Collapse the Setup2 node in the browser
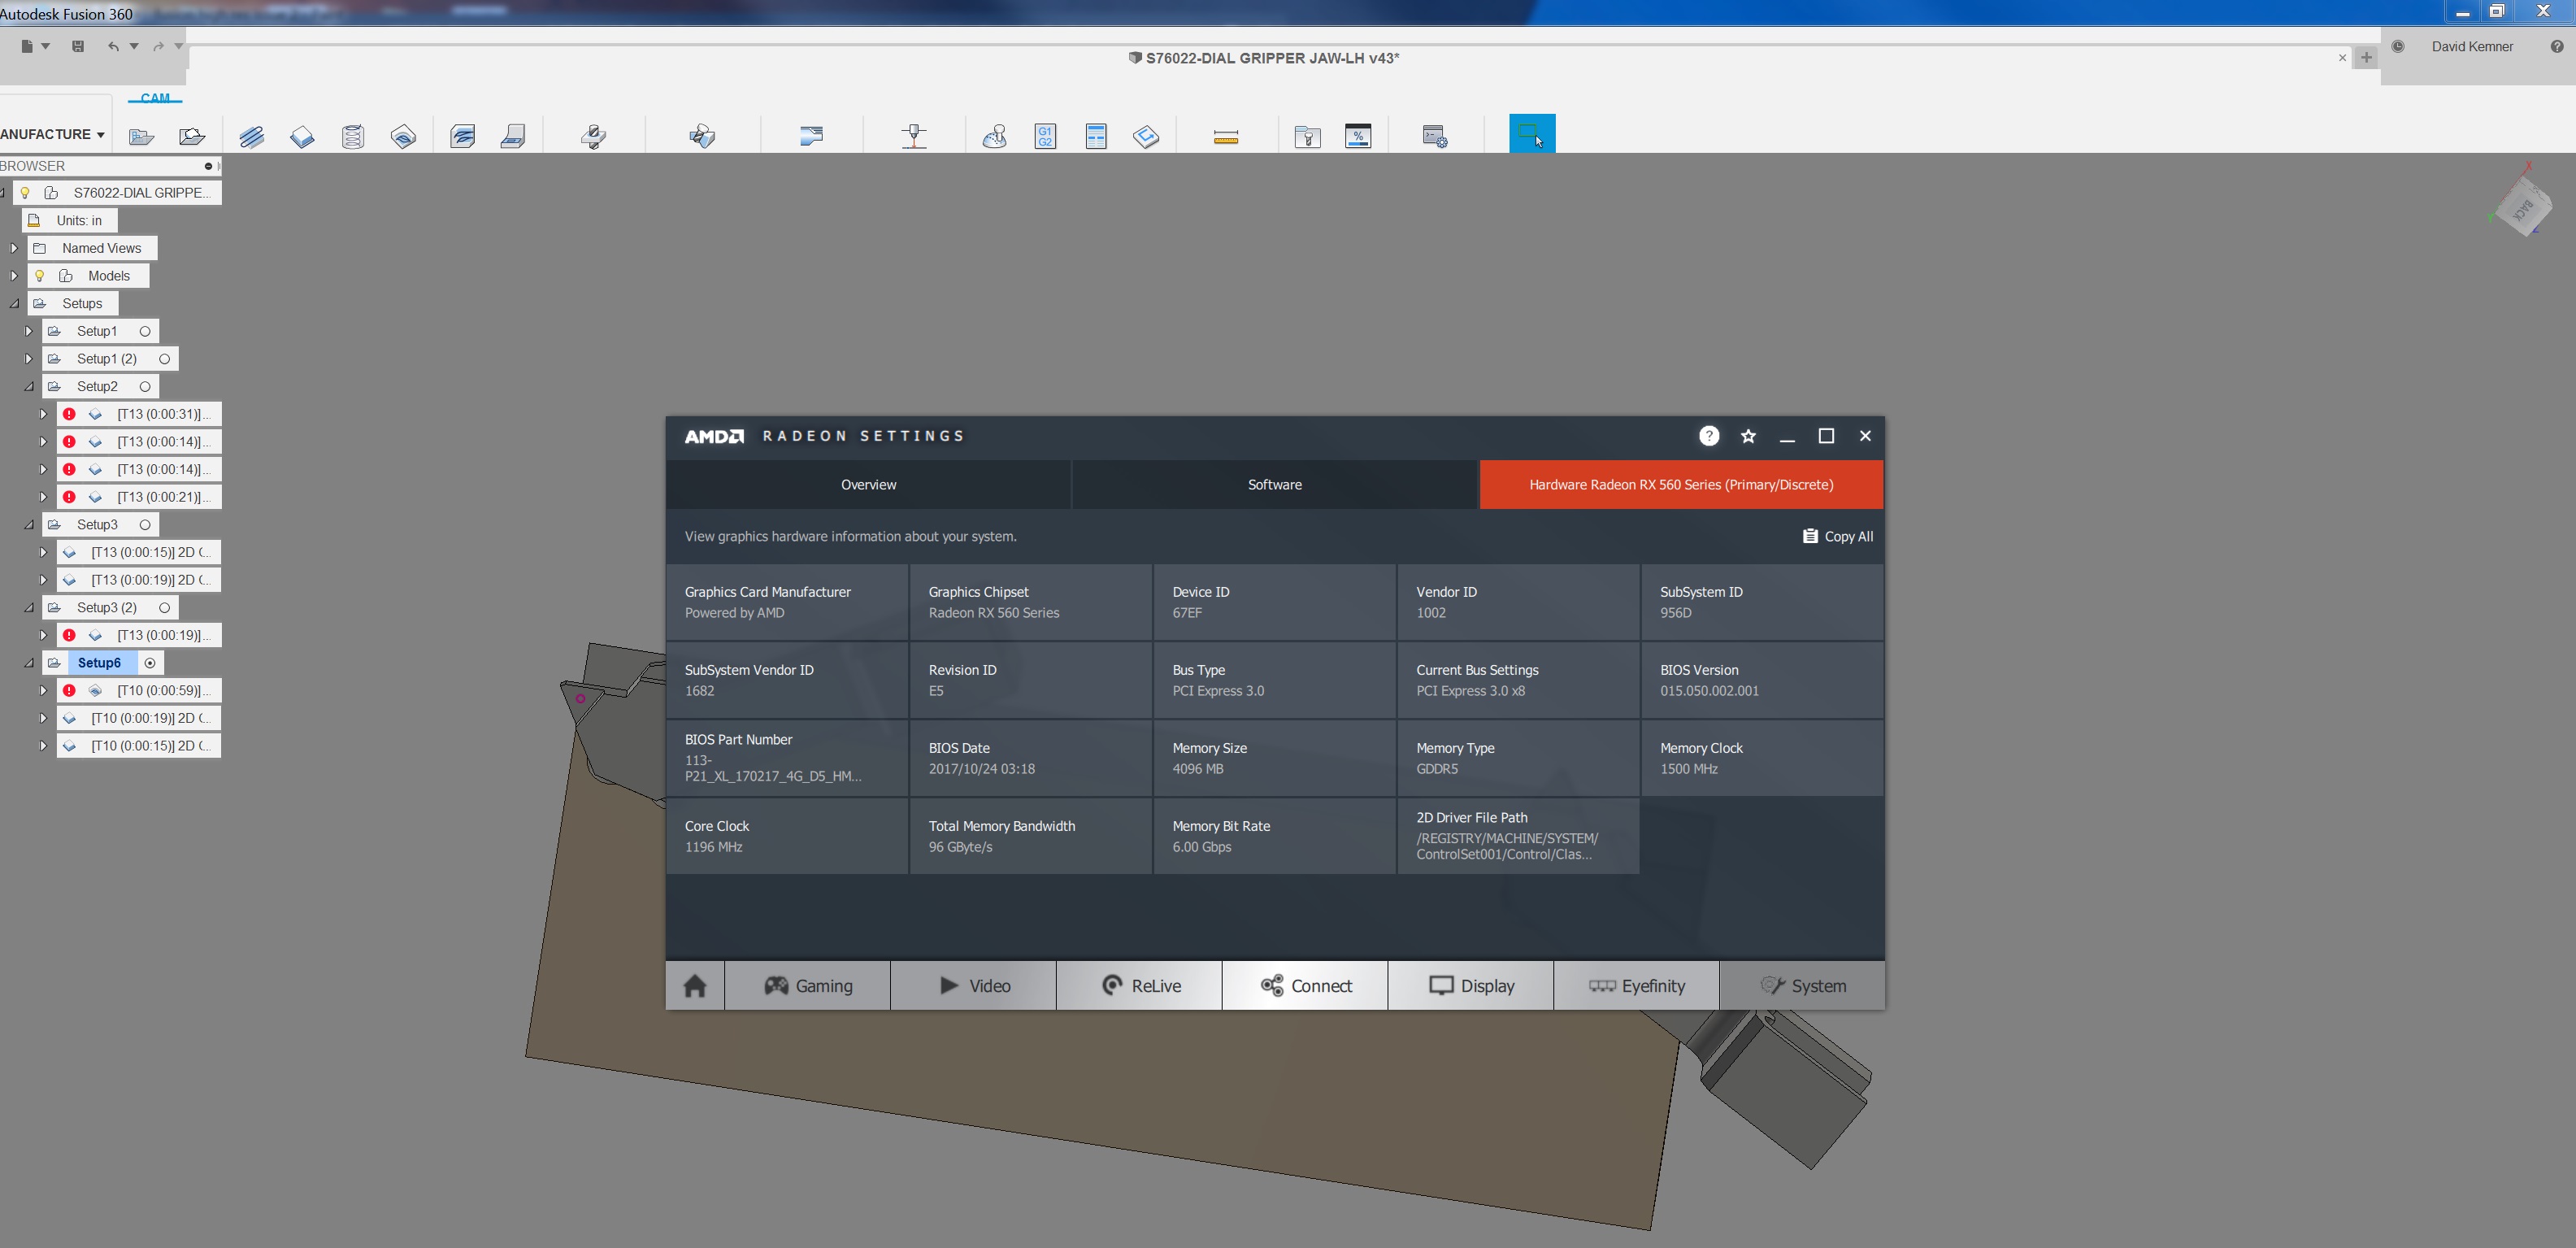The image size is (2576, 1248). tap(28, 386)
